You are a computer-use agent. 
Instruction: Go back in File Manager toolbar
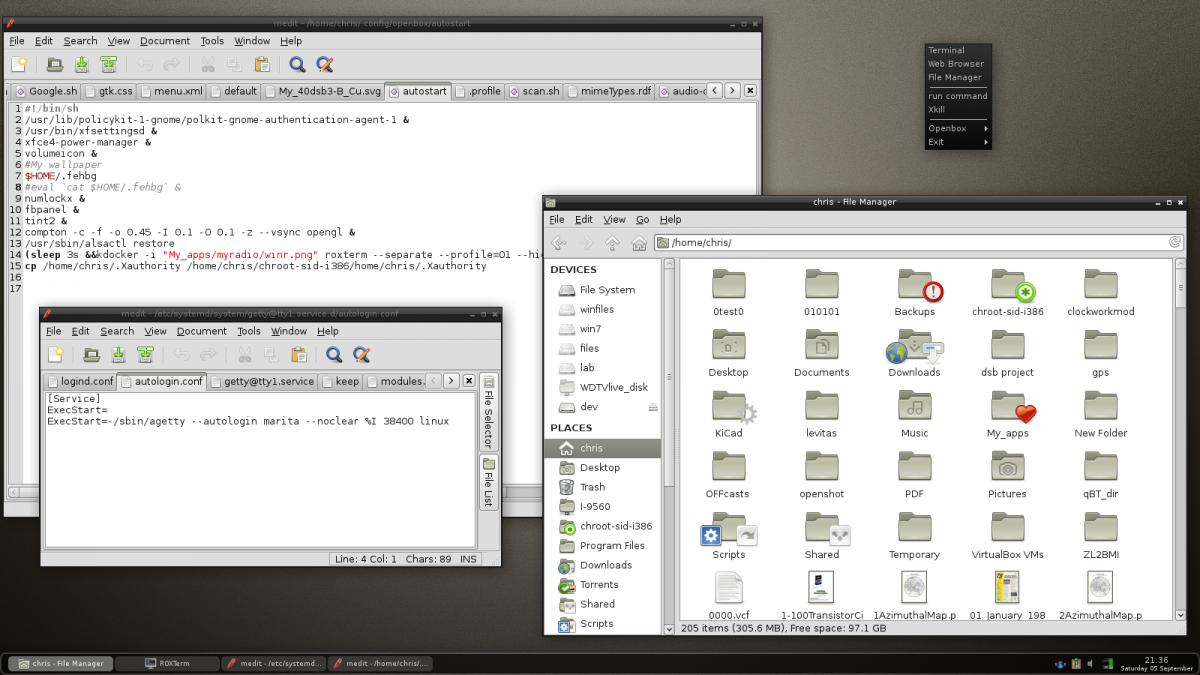pos(559,242)
